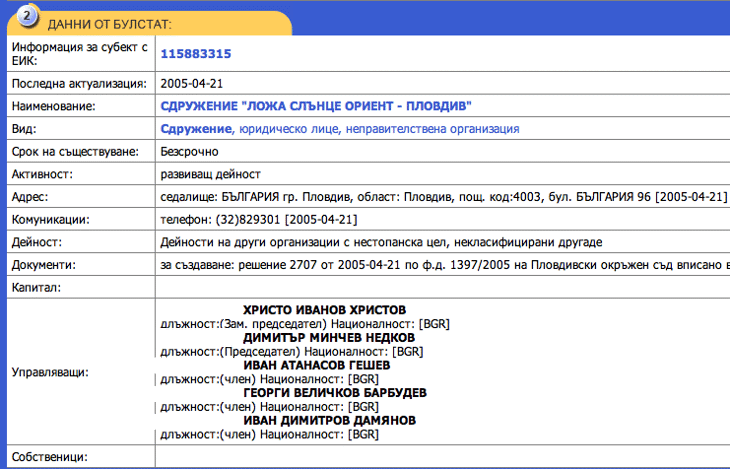Click the Срок на съществуване label

[x=75, y=152]
